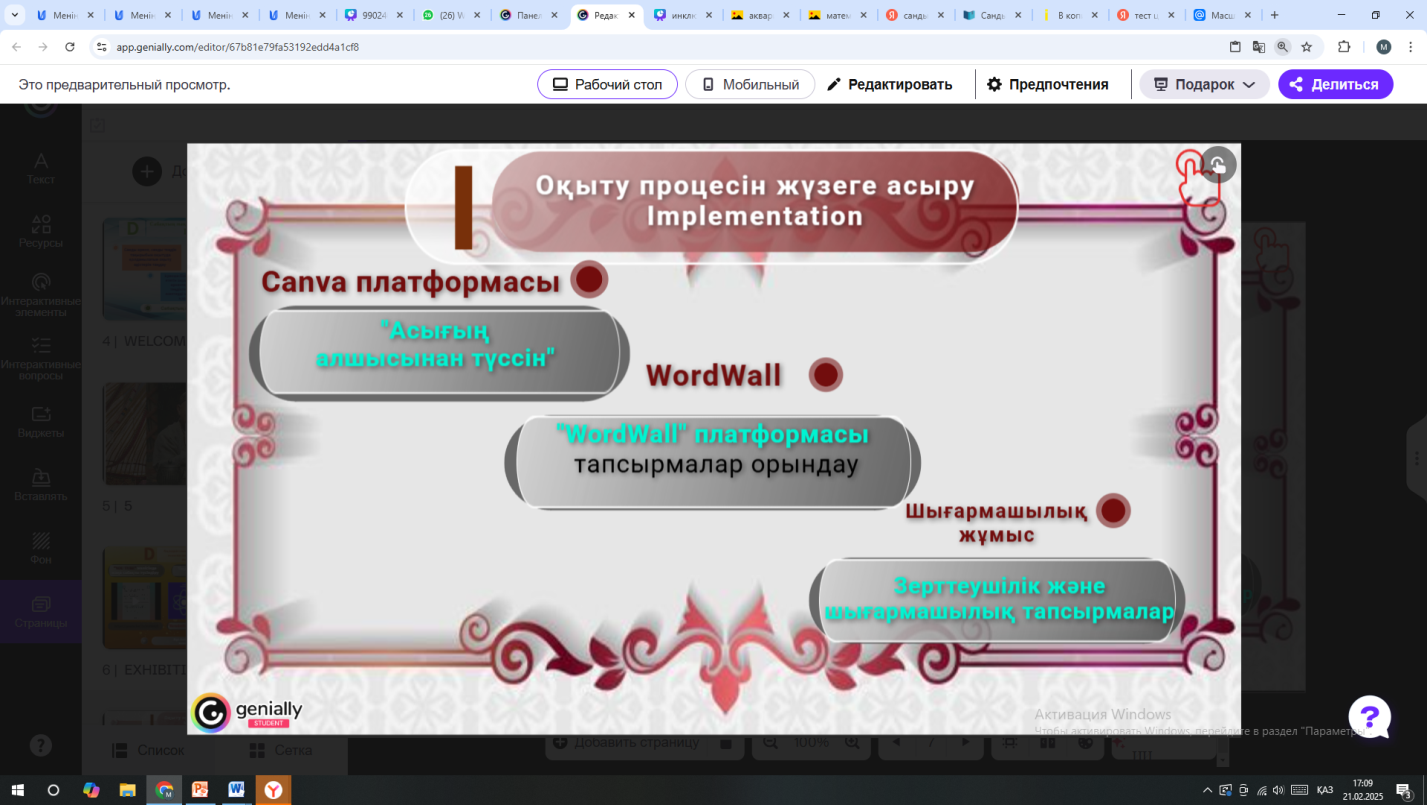Viewport: 1427px width, 805px height.
Task: Reload the Genially page
Action: 70,47
